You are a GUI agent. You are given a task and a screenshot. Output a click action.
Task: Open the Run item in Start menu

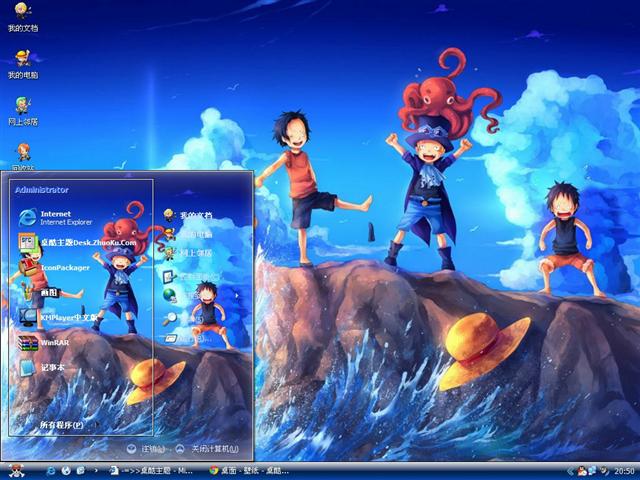[x=188, y=338]
